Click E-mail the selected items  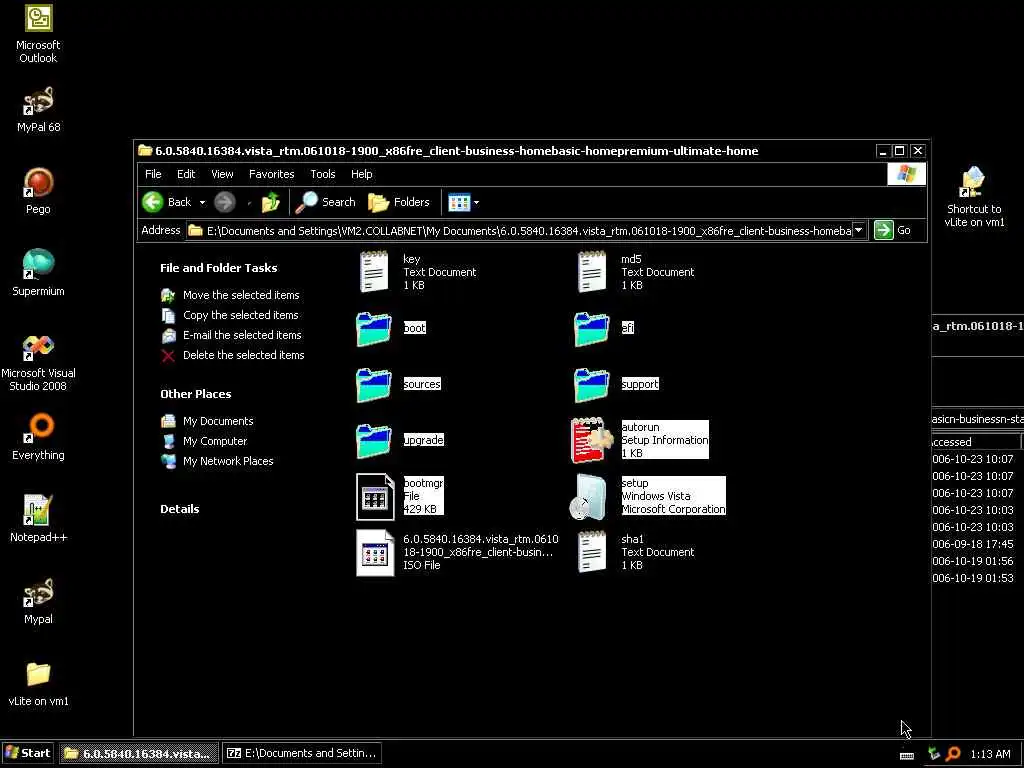[x=242, y=335]
